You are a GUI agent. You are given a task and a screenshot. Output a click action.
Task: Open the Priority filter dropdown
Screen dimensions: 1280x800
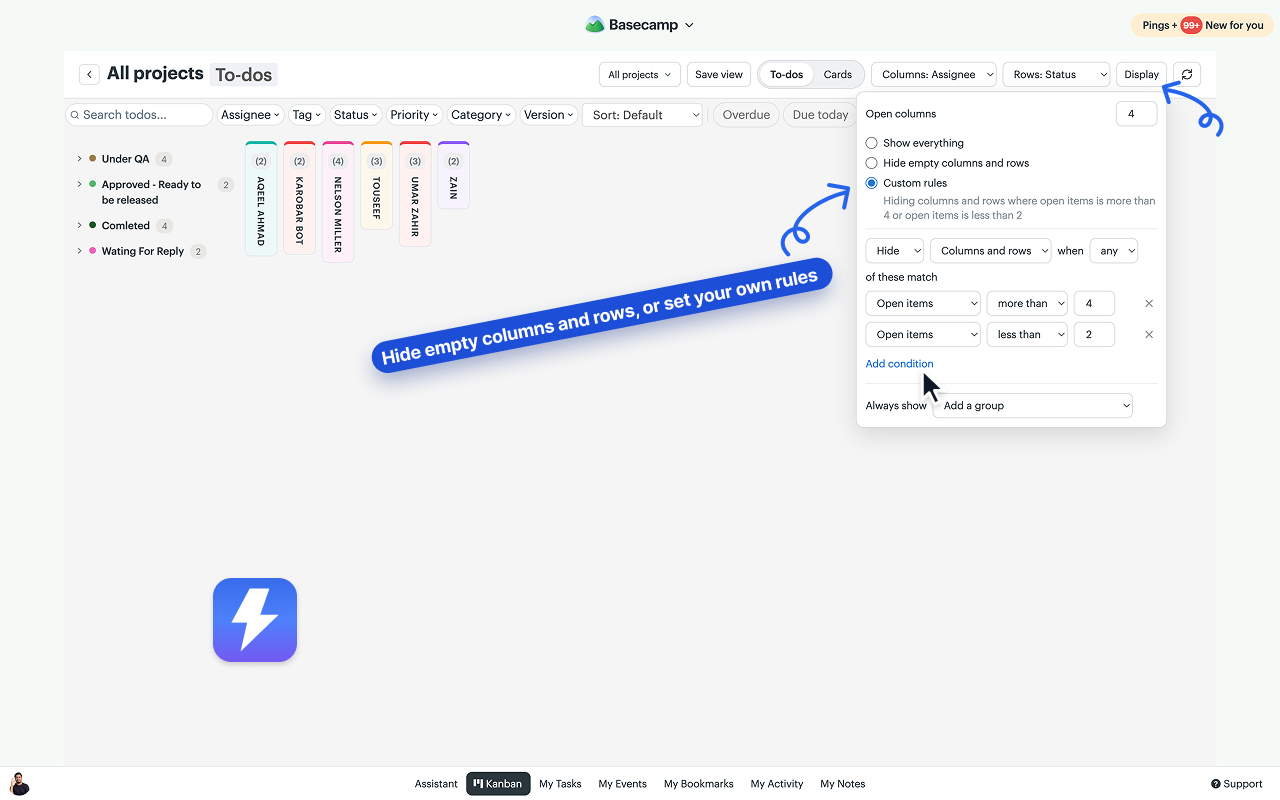[x=415, y=115]
